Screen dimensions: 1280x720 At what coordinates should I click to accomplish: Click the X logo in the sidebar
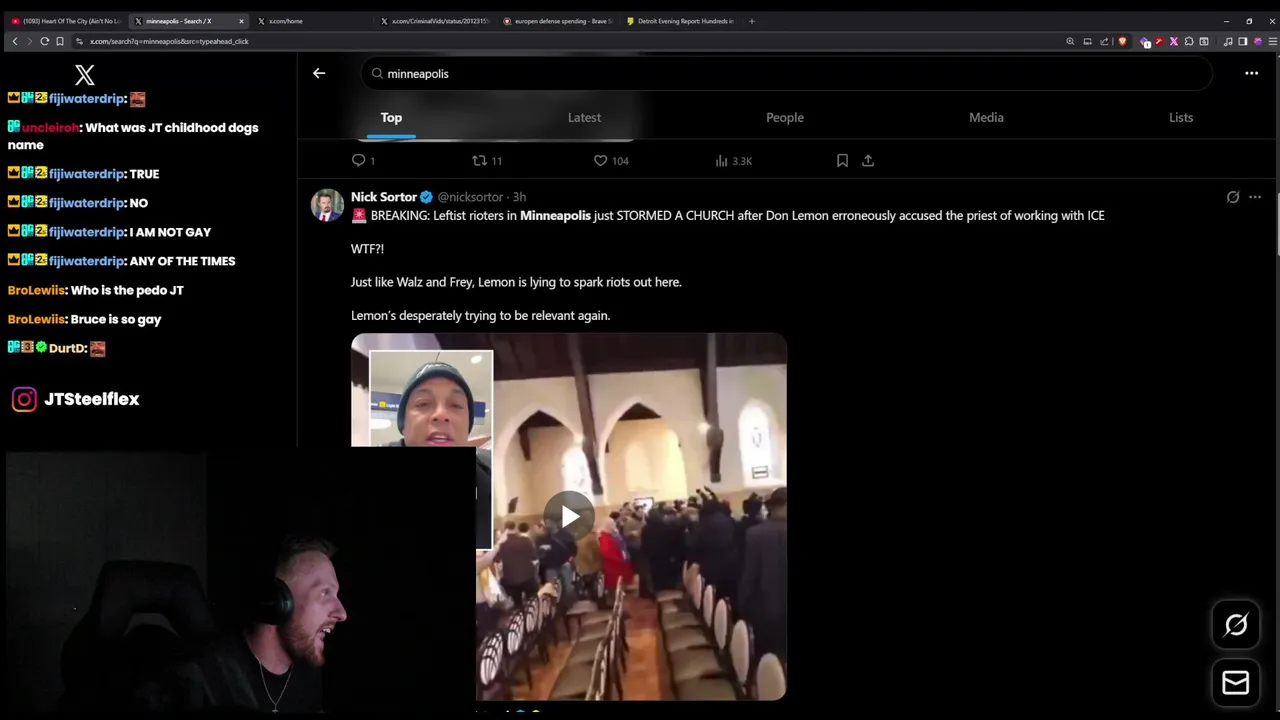85,74
